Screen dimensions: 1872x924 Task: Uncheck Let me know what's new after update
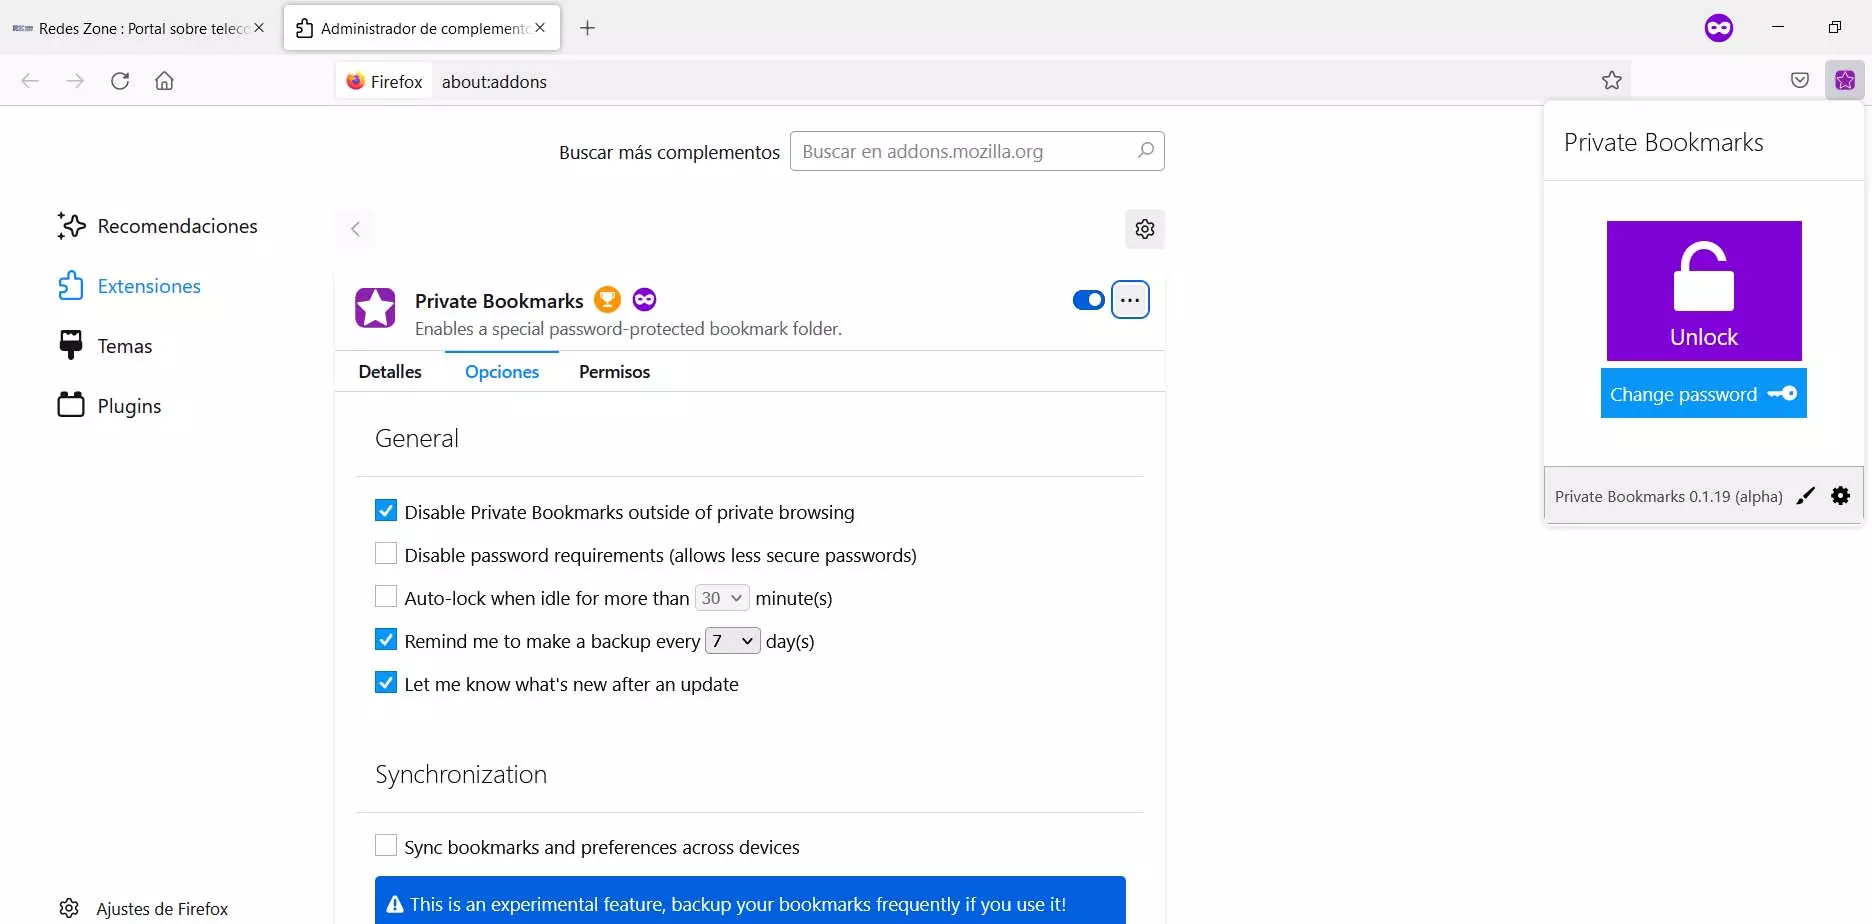point(386,683)
